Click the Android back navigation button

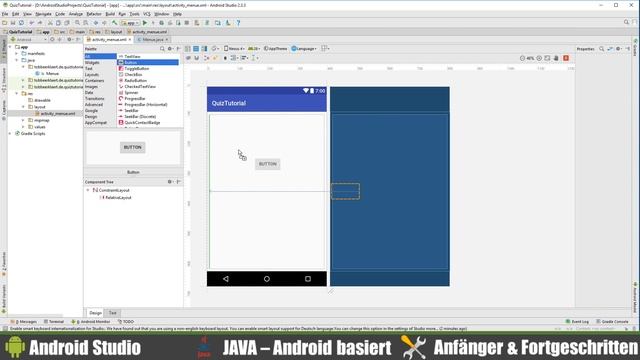226,279
